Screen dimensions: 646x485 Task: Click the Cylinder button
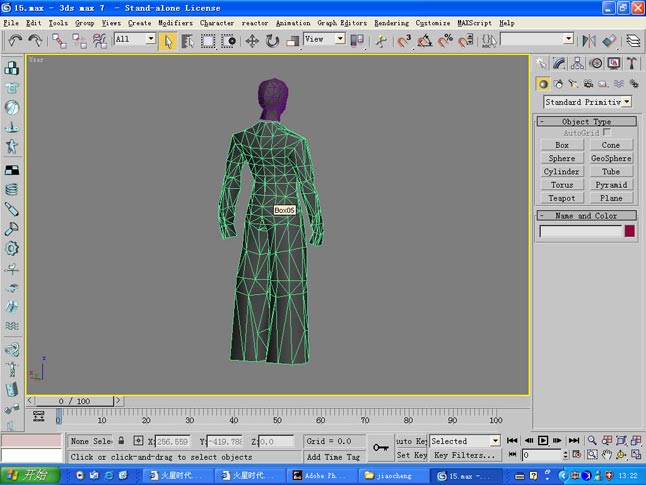[562, 171]
